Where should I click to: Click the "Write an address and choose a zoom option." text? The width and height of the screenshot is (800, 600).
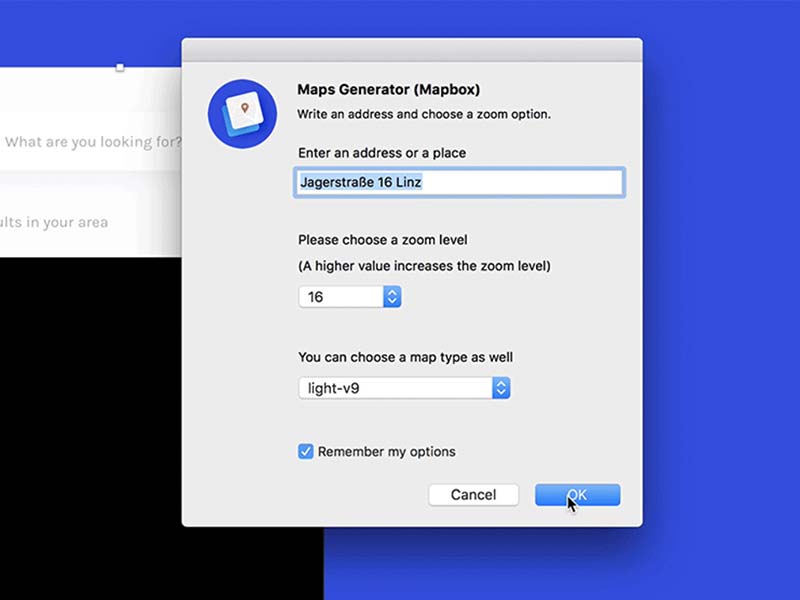tap(424, 114)
